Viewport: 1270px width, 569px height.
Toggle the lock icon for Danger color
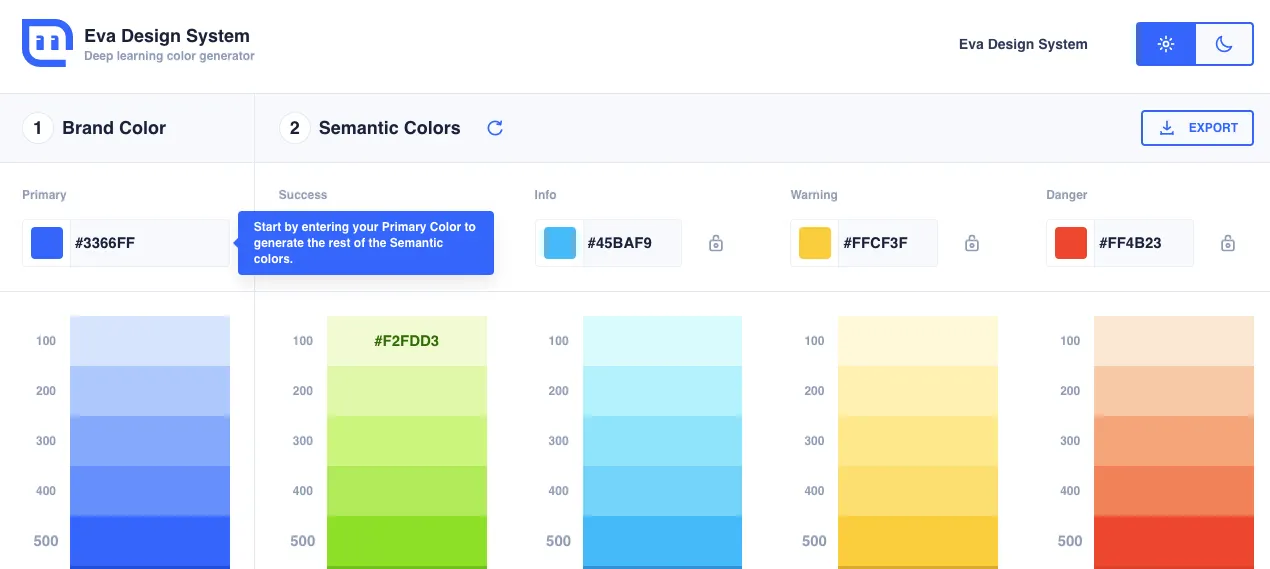point(1228,243)
